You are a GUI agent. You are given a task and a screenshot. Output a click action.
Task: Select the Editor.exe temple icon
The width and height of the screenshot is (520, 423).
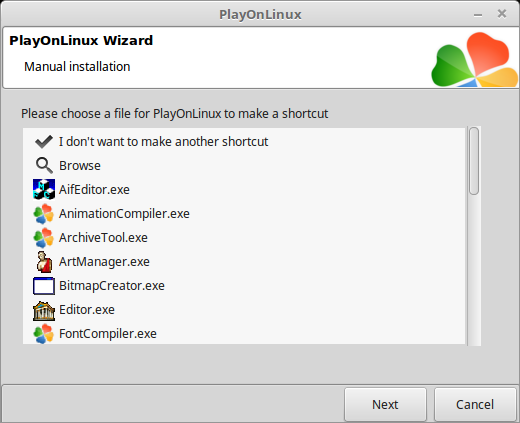click(x=44, y=310)
